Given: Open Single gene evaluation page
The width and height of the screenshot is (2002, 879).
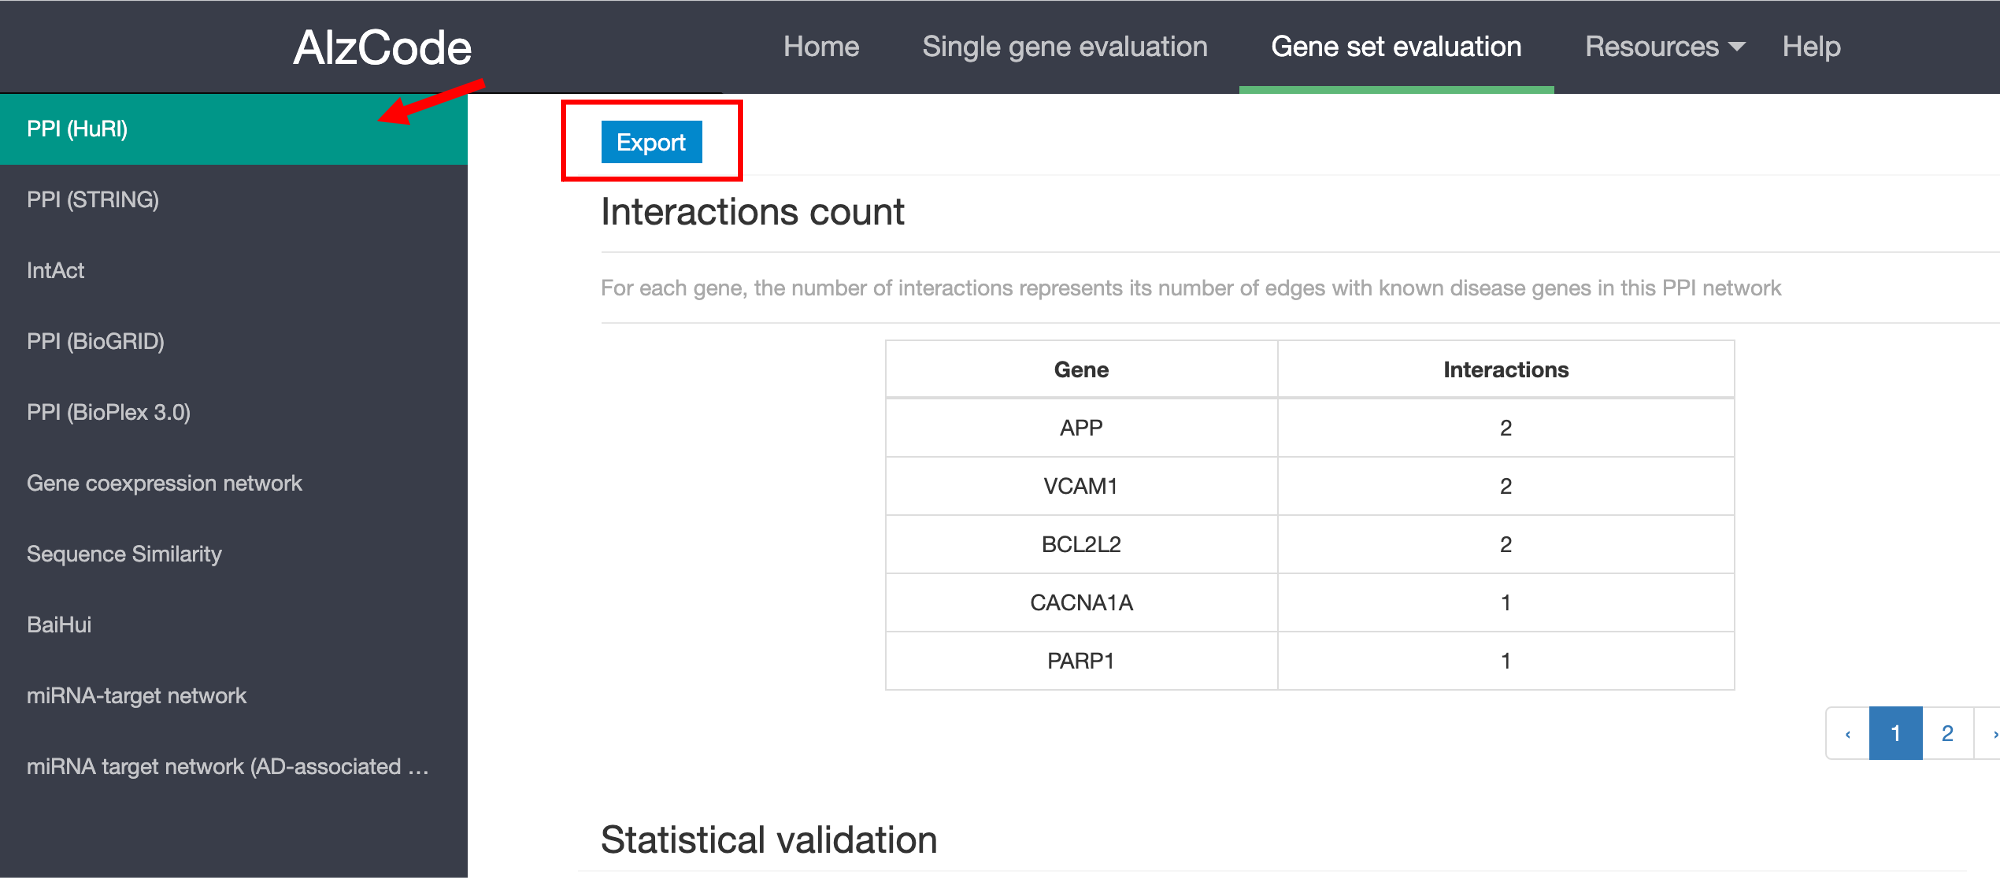Looking at the screenshot, I should 1064,47.
